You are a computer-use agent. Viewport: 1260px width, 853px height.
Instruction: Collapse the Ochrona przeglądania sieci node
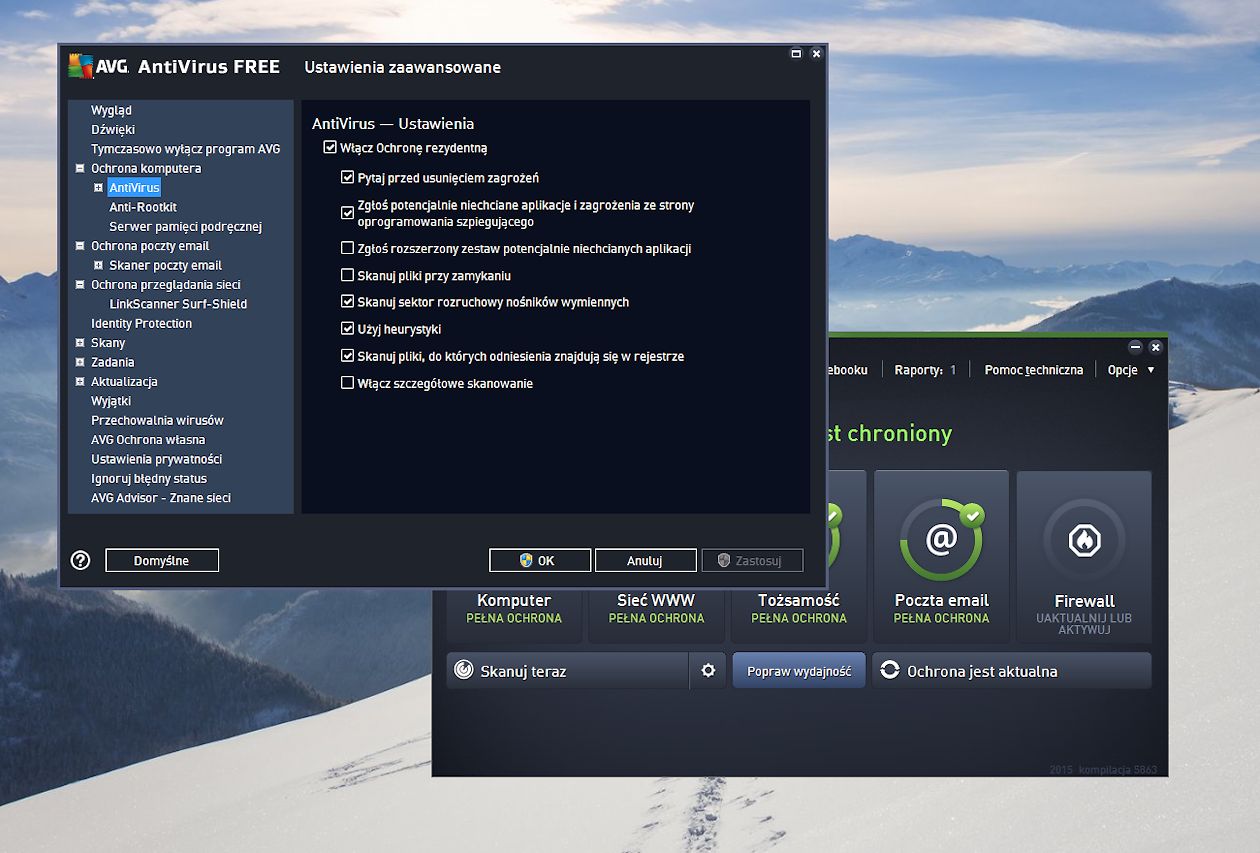pos(80,284)
